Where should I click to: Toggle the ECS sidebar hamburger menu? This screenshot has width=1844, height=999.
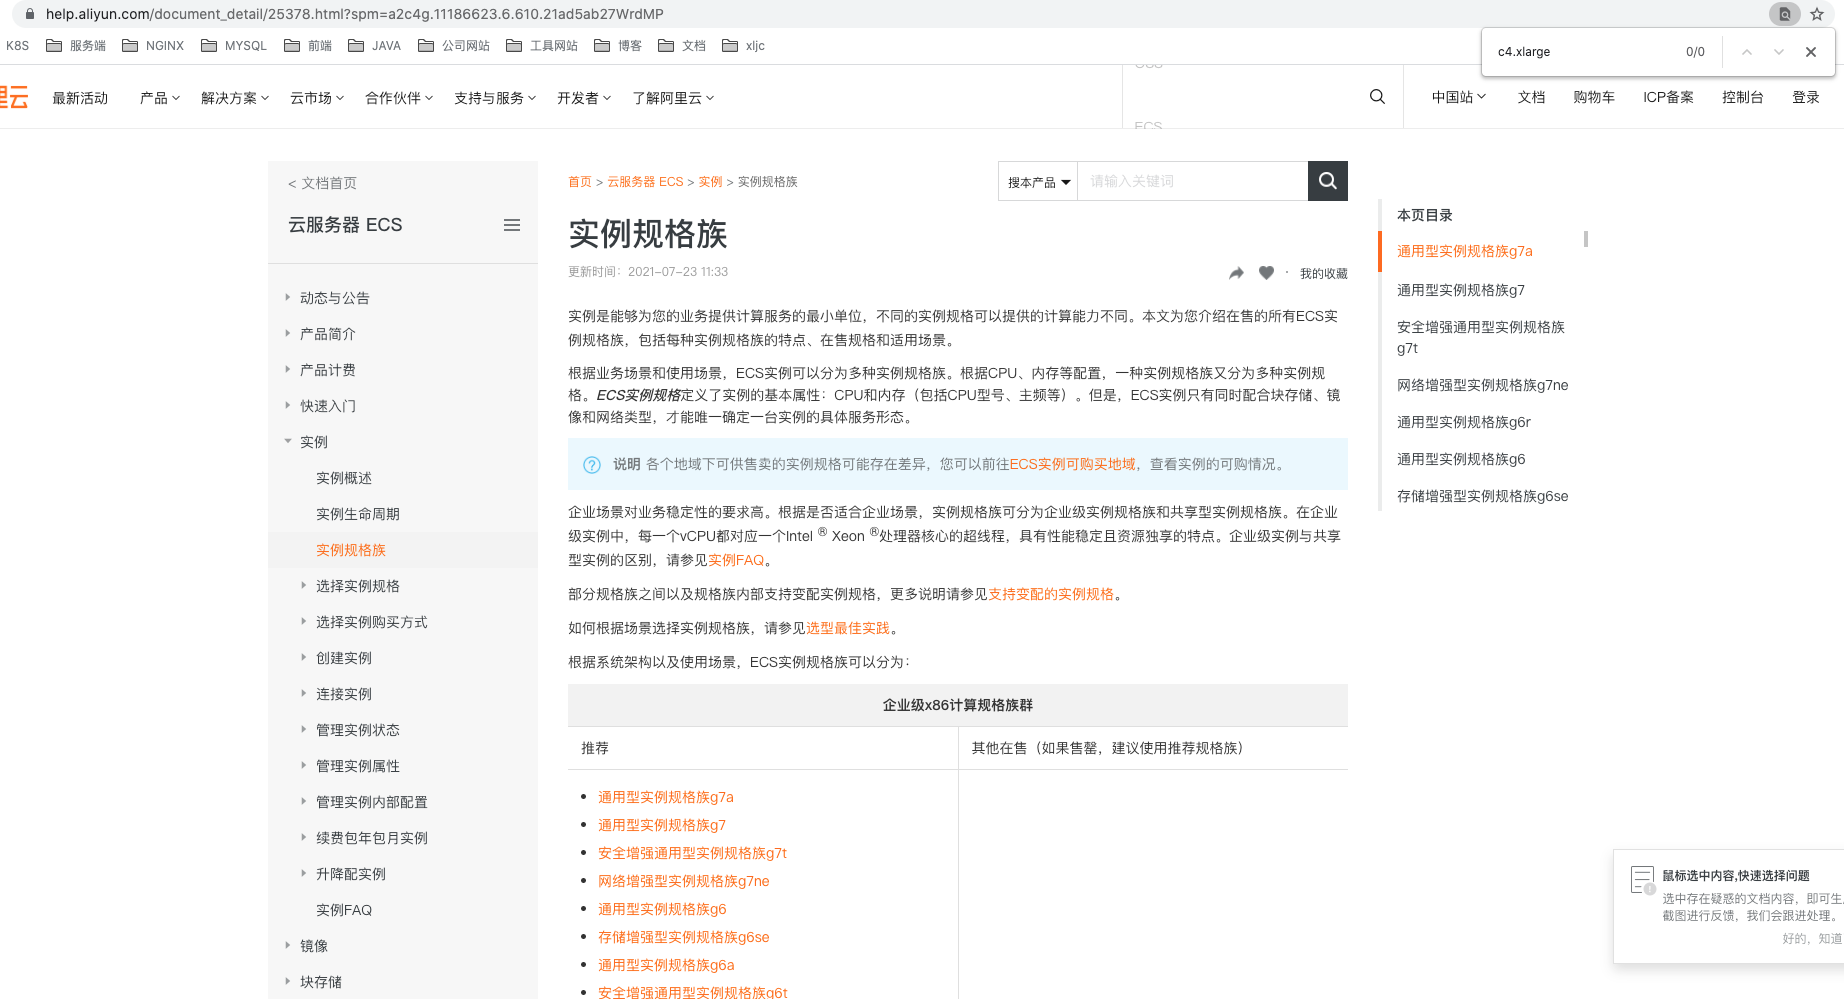point(512,225)
